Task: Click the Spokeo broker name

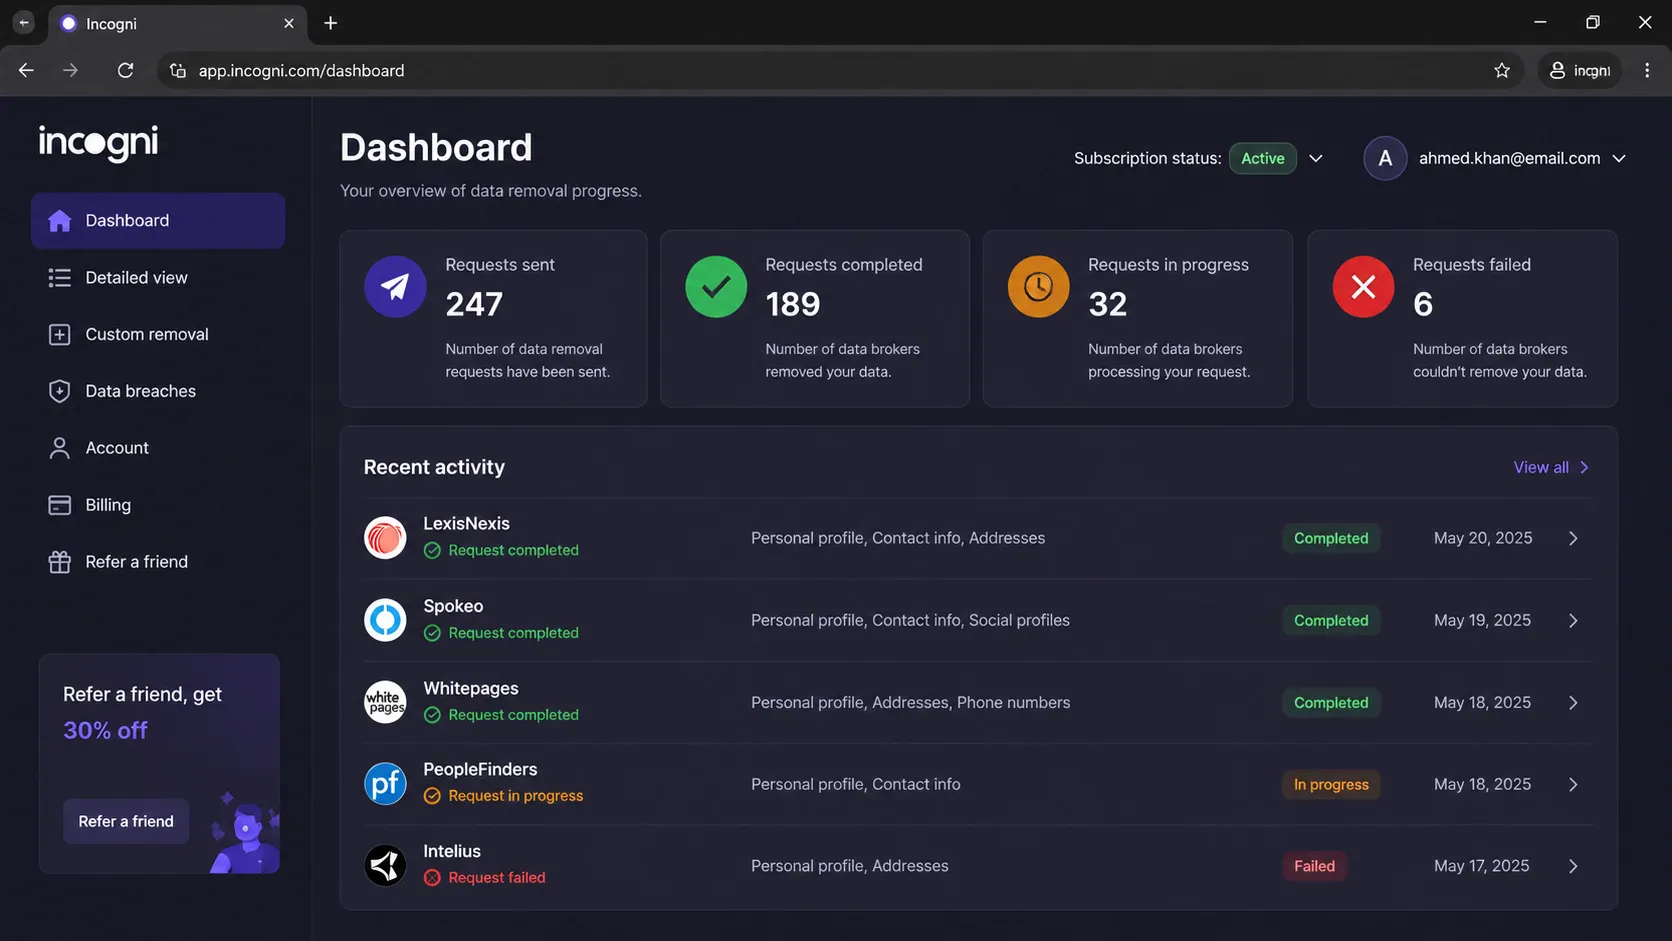Action: click(453, 606)
